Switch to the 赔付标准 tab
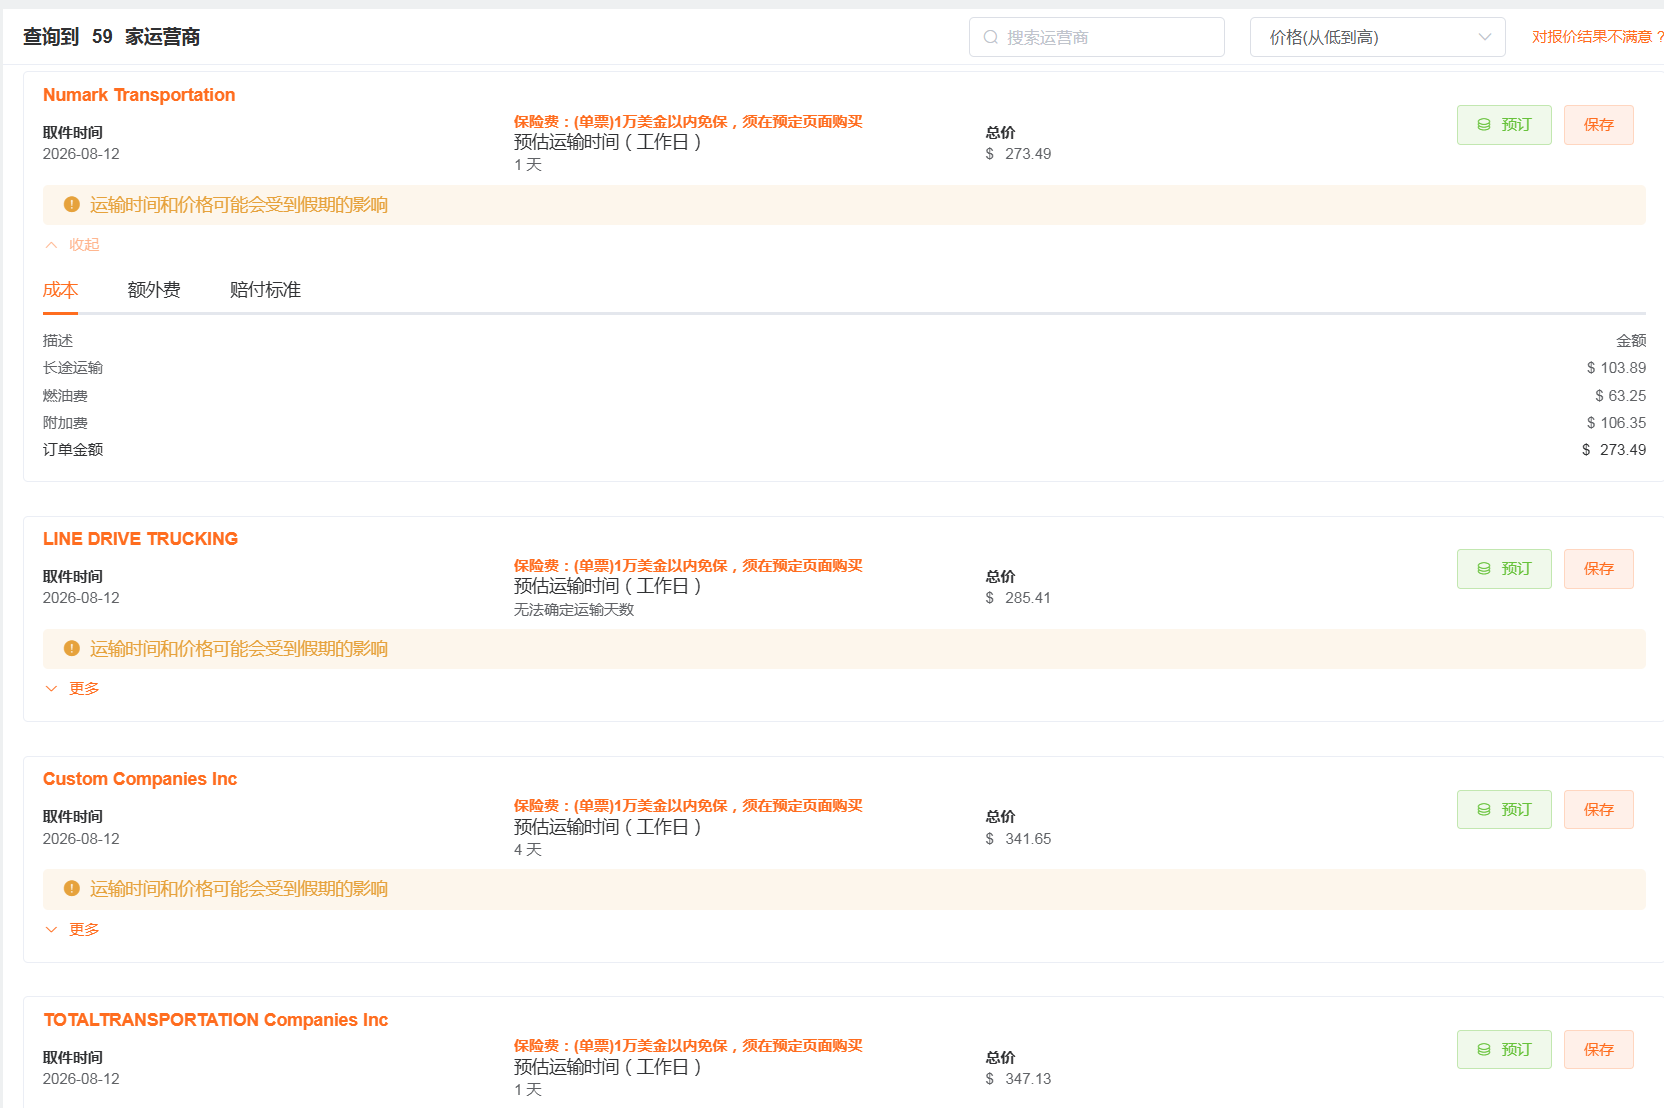The width and height of the screenshot is (1664, 1108). point(265,290)
